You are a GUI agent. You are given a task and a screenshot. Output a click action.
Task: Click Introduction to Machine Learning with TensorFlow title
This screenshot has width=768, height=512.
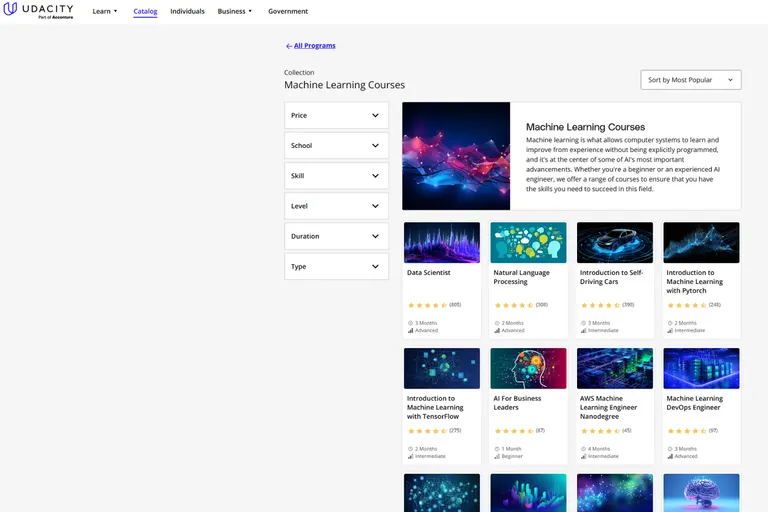435,407
